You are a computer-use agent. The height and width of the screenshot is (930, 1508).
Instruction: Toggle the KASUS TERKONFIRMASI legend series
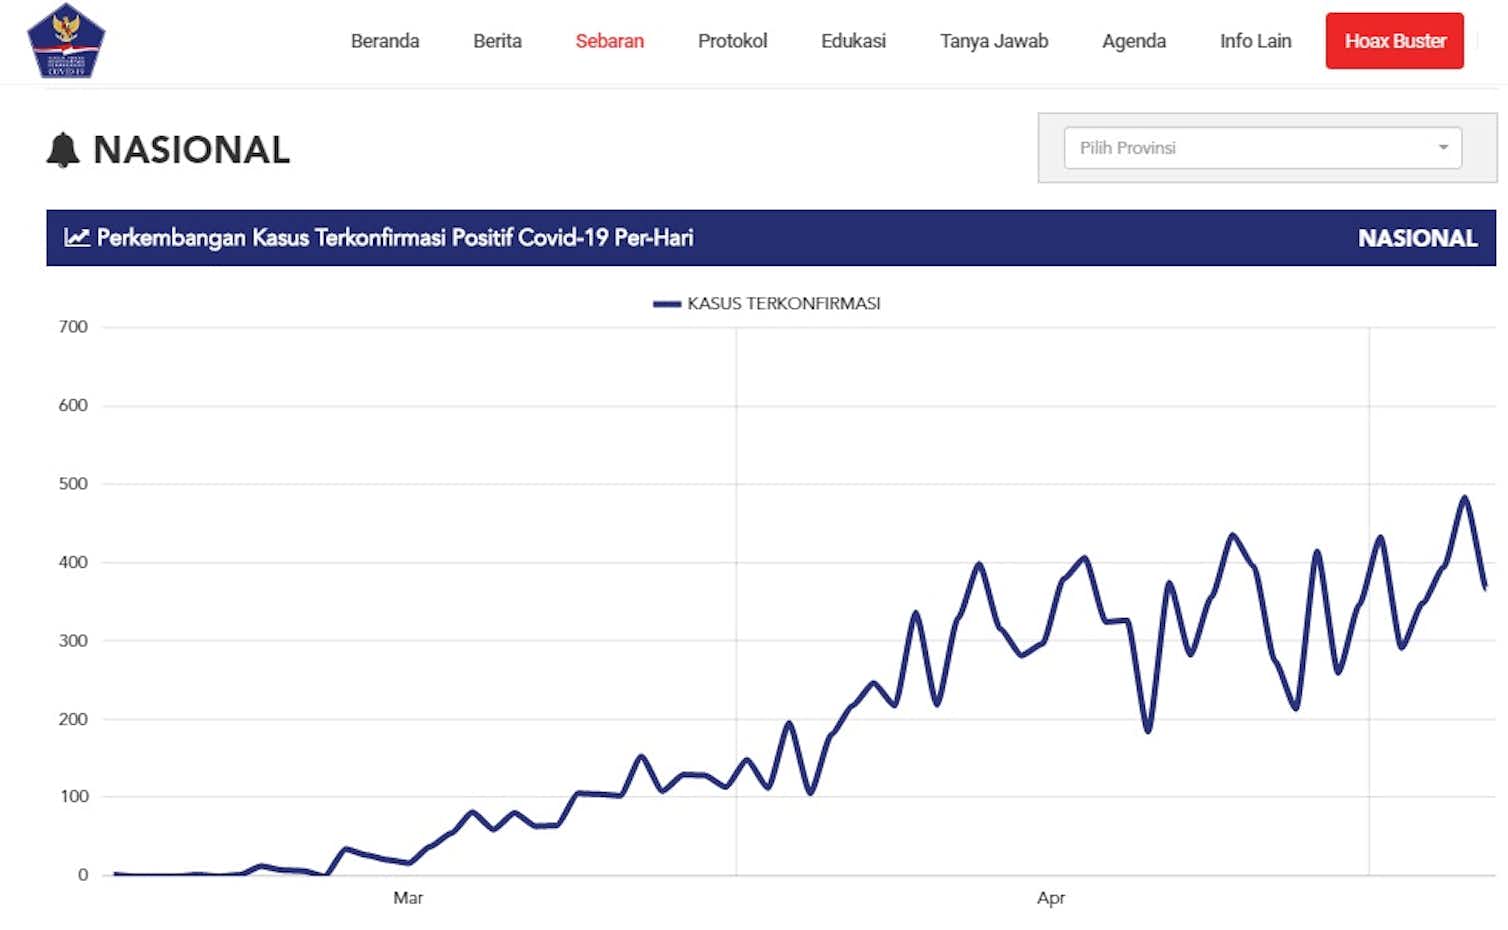click(x=783, y=304)
